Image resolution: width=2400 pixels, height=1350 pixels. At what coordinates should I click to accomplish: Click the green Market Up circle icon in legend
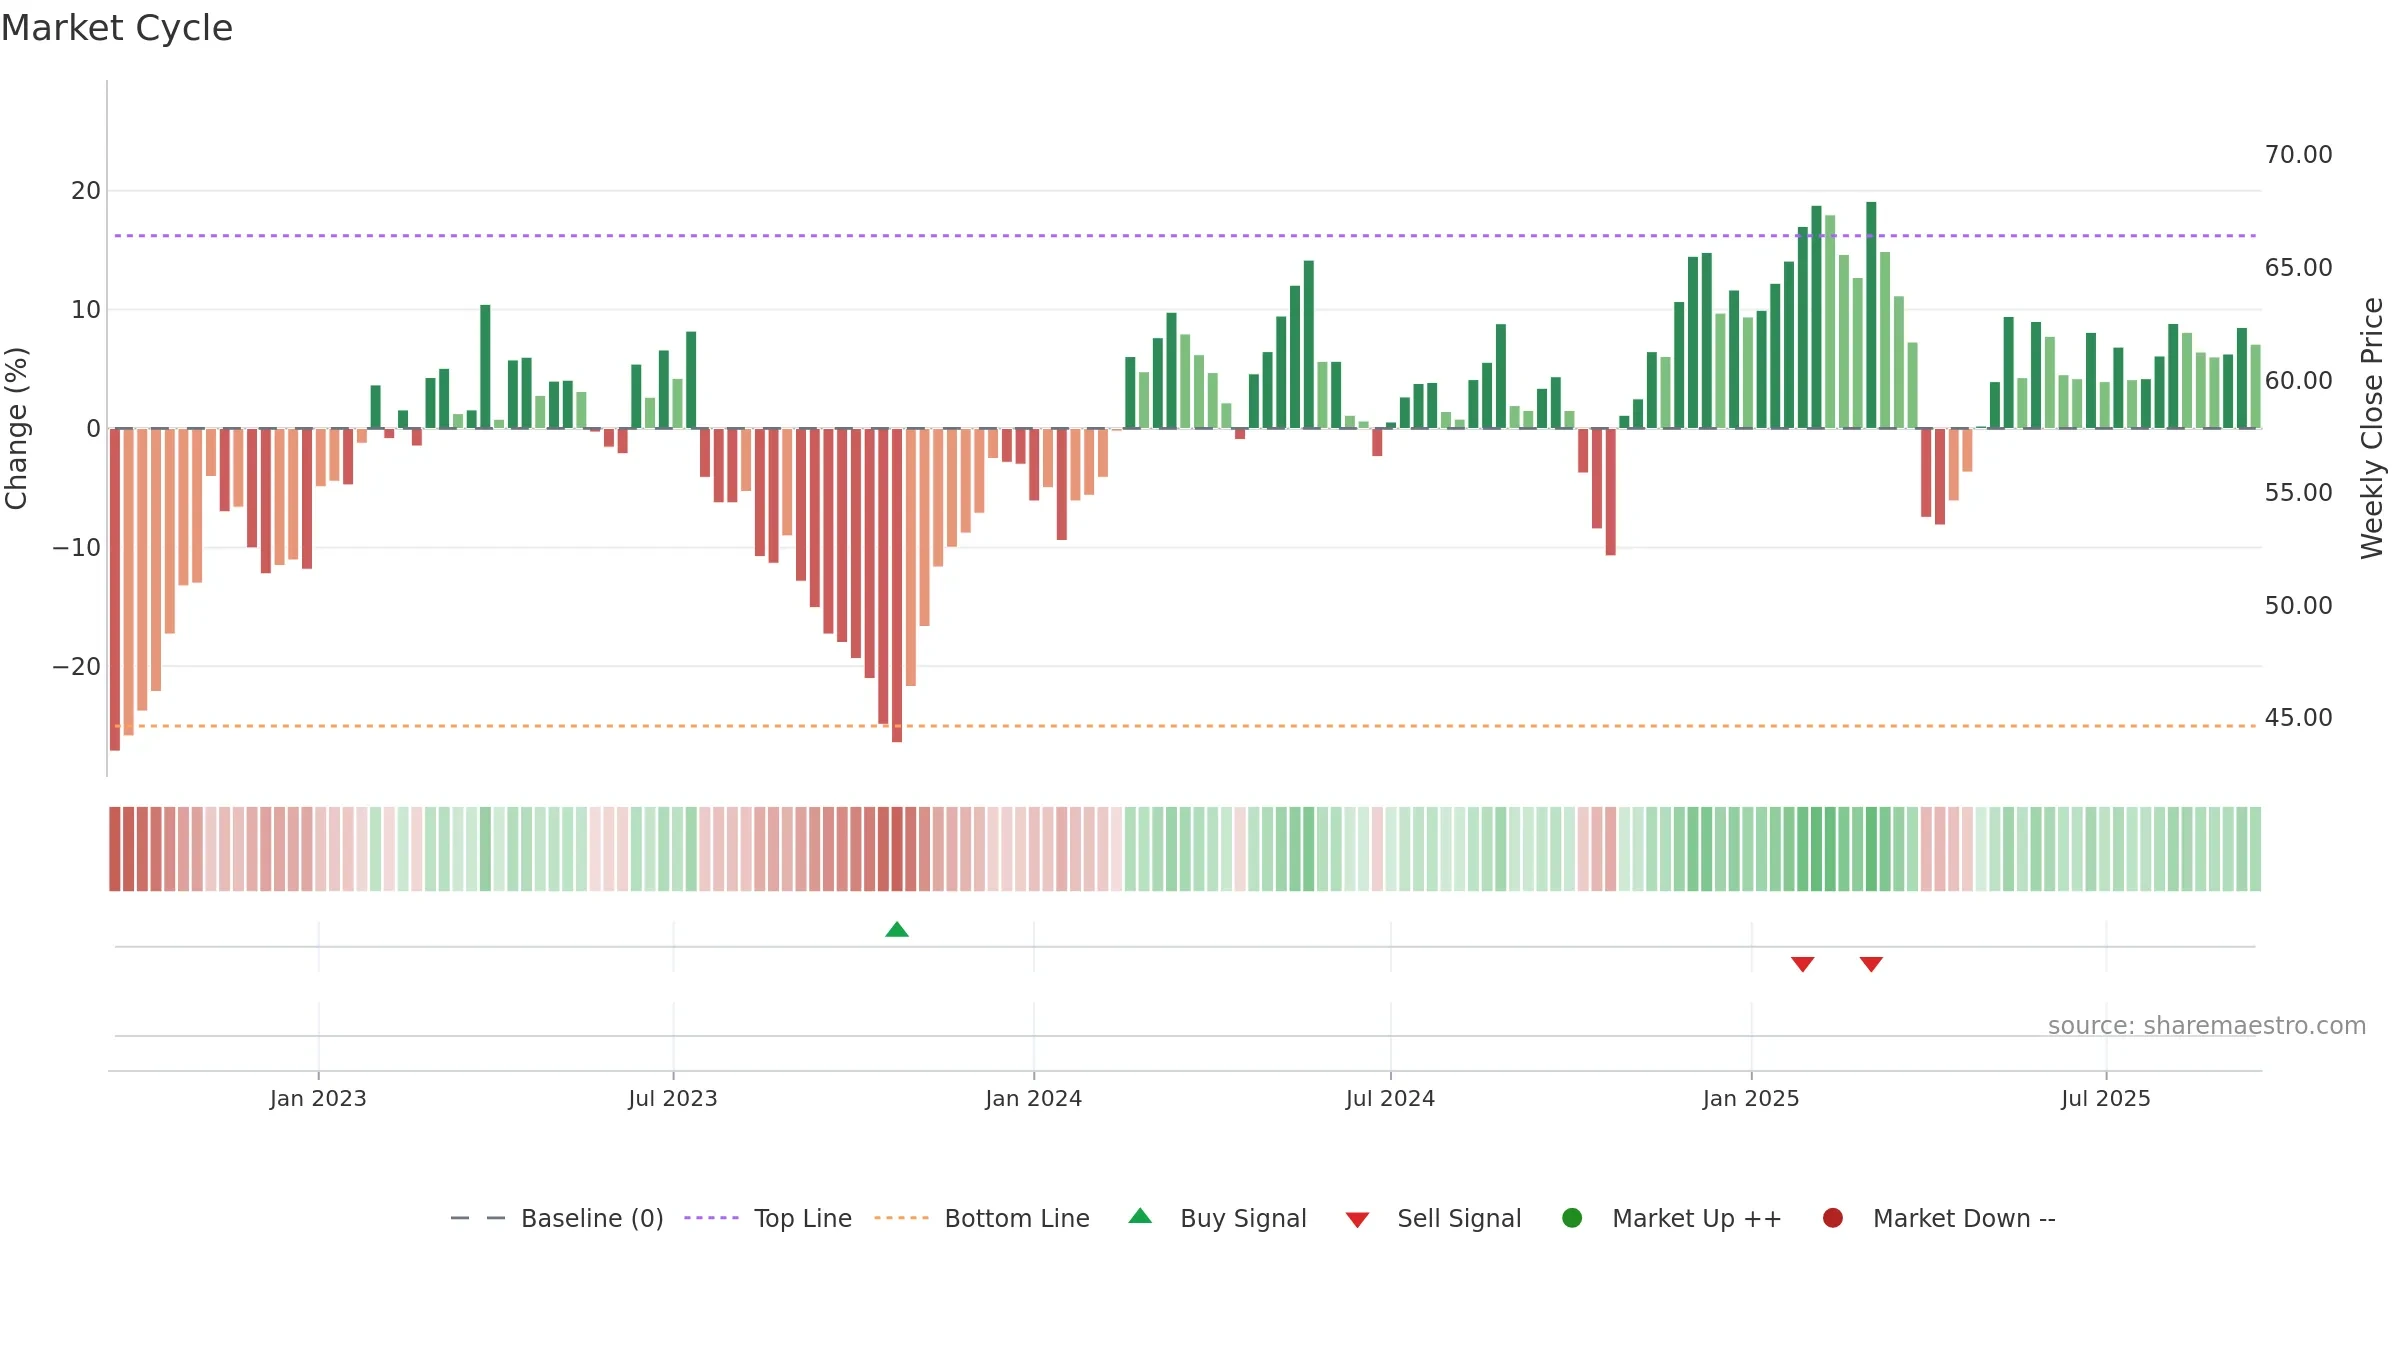tap(1572, 1218)
